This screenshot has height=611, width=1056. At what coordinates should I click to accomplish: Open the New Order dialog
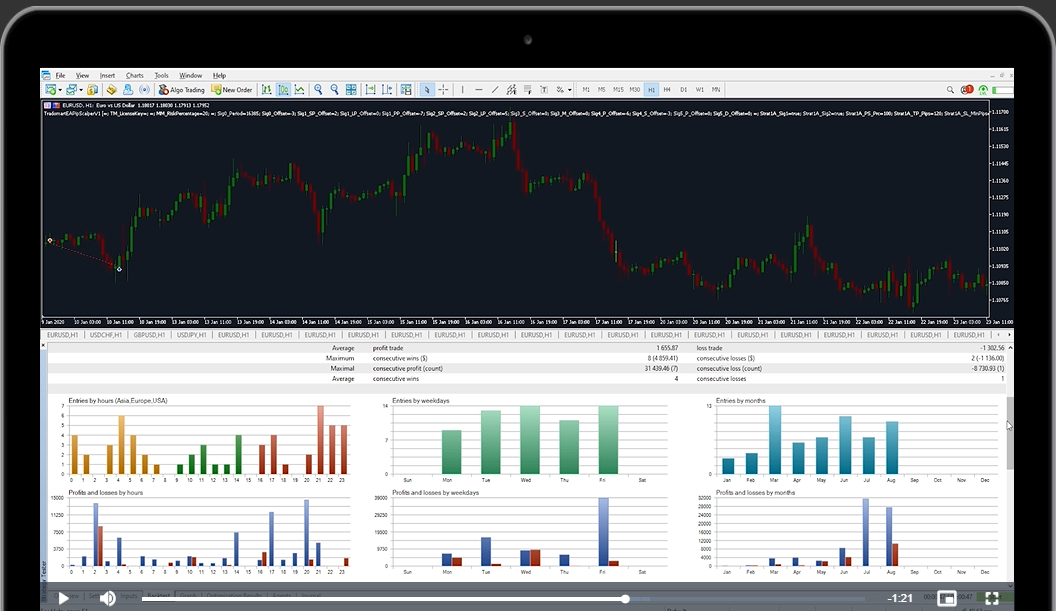pos(230,89)
